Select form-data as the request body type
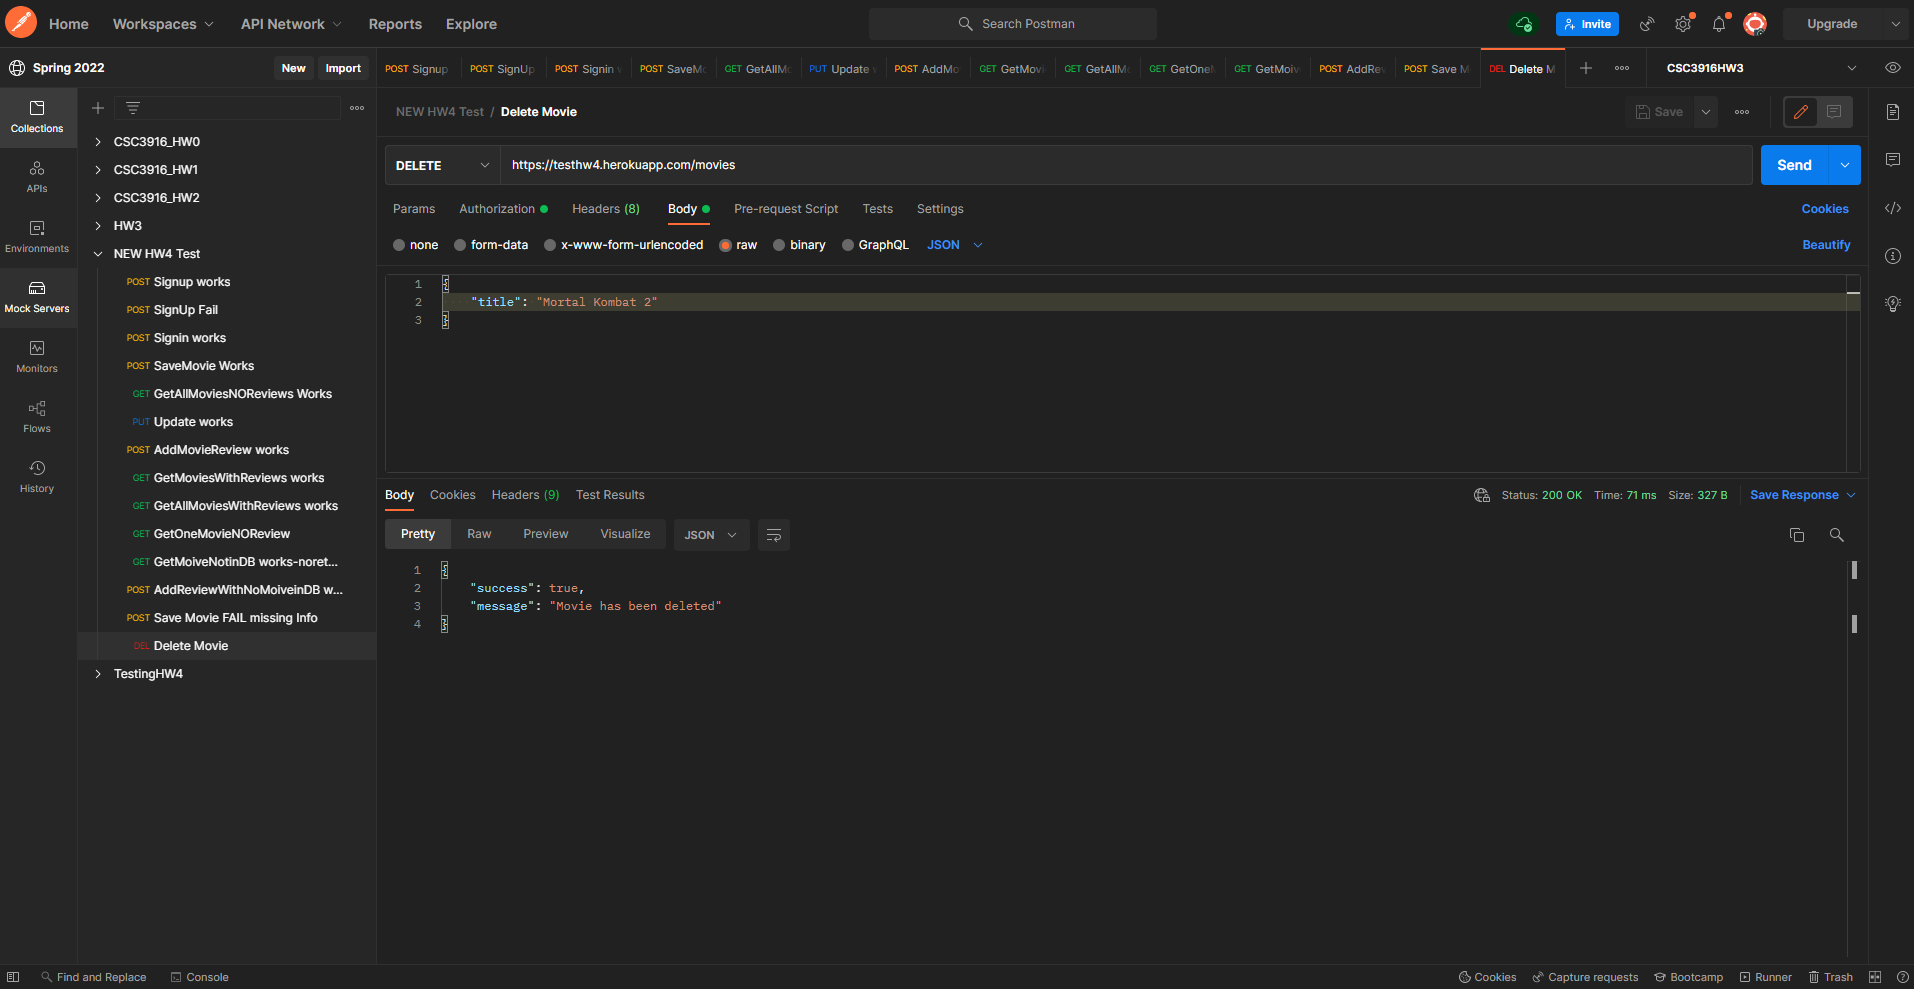Viewport: 1914px width, 989px height. pyautogui.click(x=461, y=244)
